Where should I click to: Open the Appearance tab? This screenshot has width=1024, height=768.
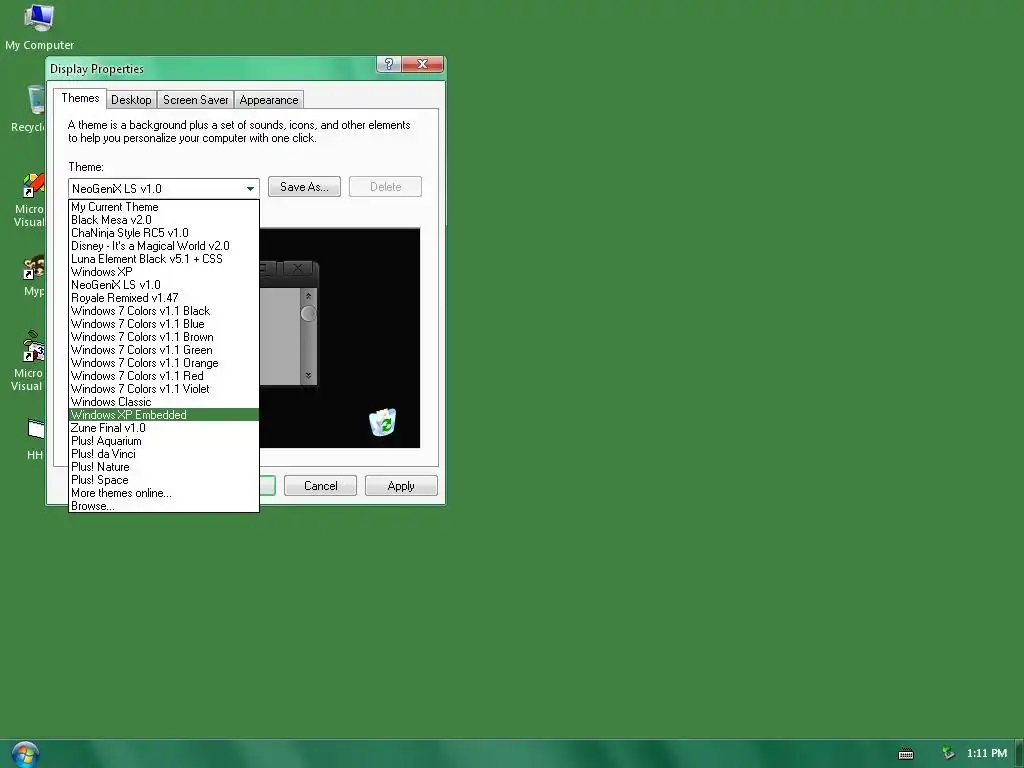tap(268, 100)
